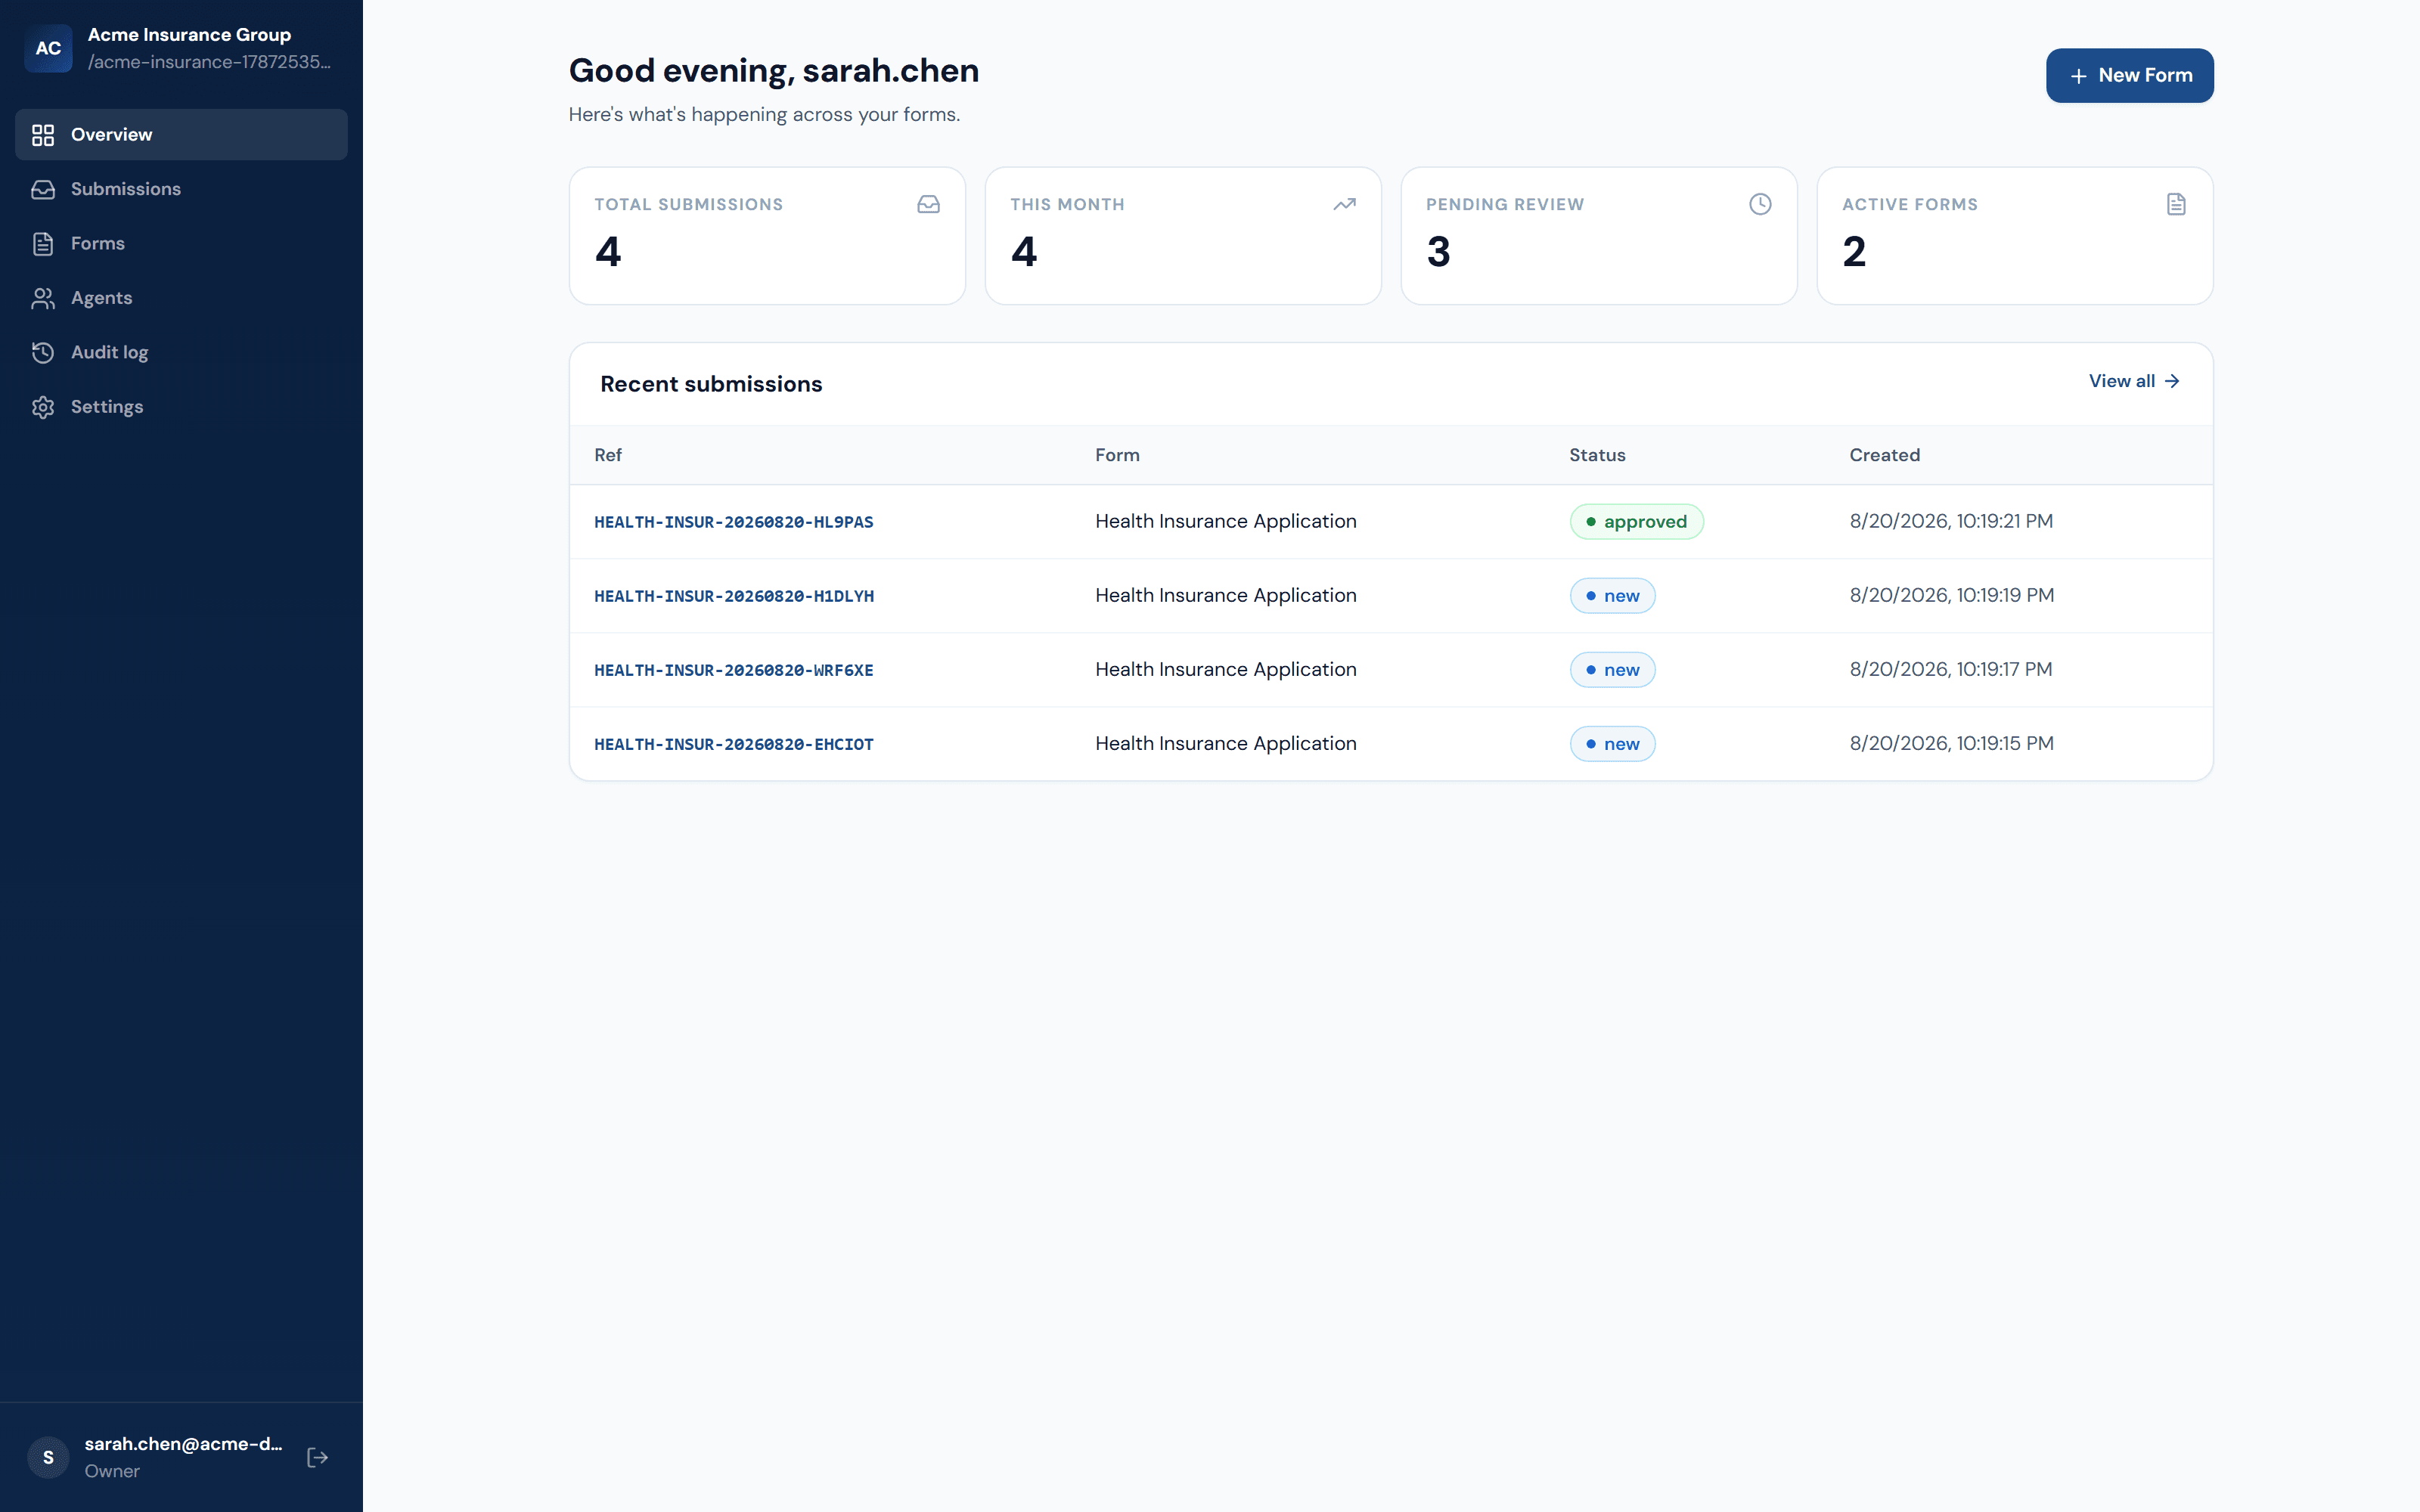
Task: Click the Settings gear icon
Action: coord(43,407)
